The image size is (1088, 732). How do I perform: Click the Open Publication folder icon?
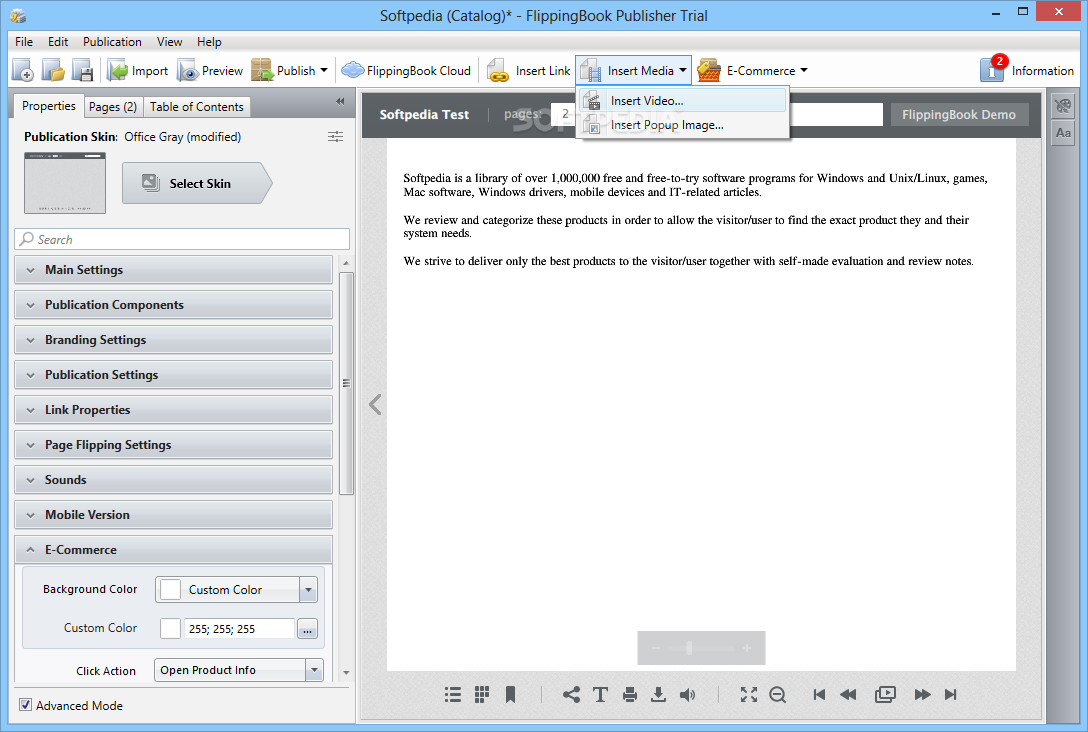click(53, 71)
